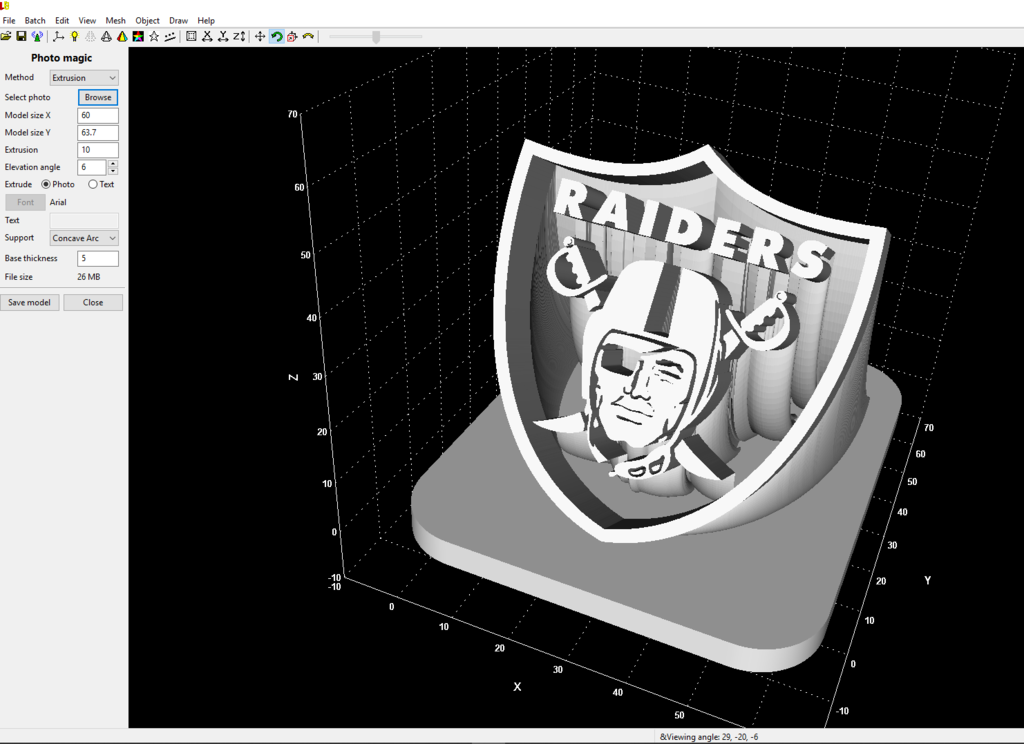This screenshot has width=1024, height=744.
Task: Click the red box object rotate icon
Action: click(292, 37)
